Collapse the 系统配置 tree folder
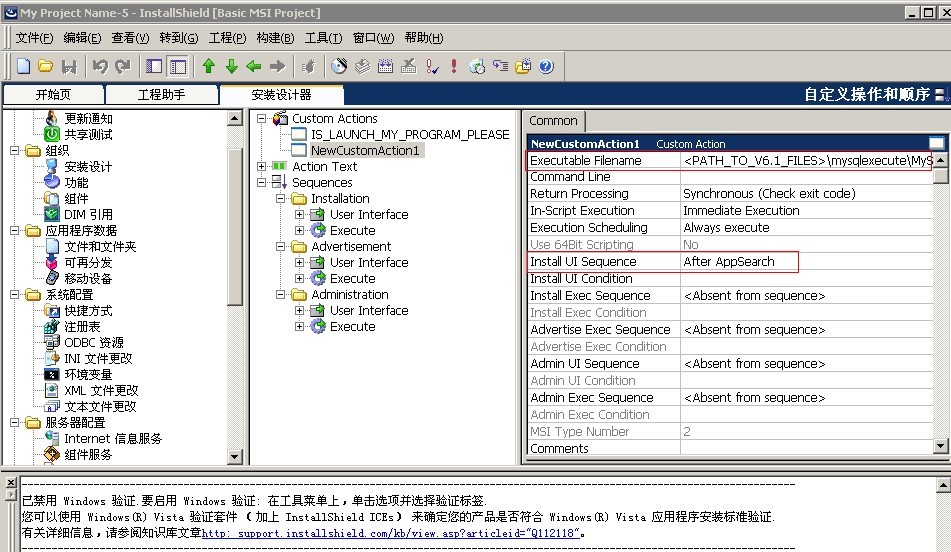The width and height of the screenshot is (951, 552). (15, 295)
